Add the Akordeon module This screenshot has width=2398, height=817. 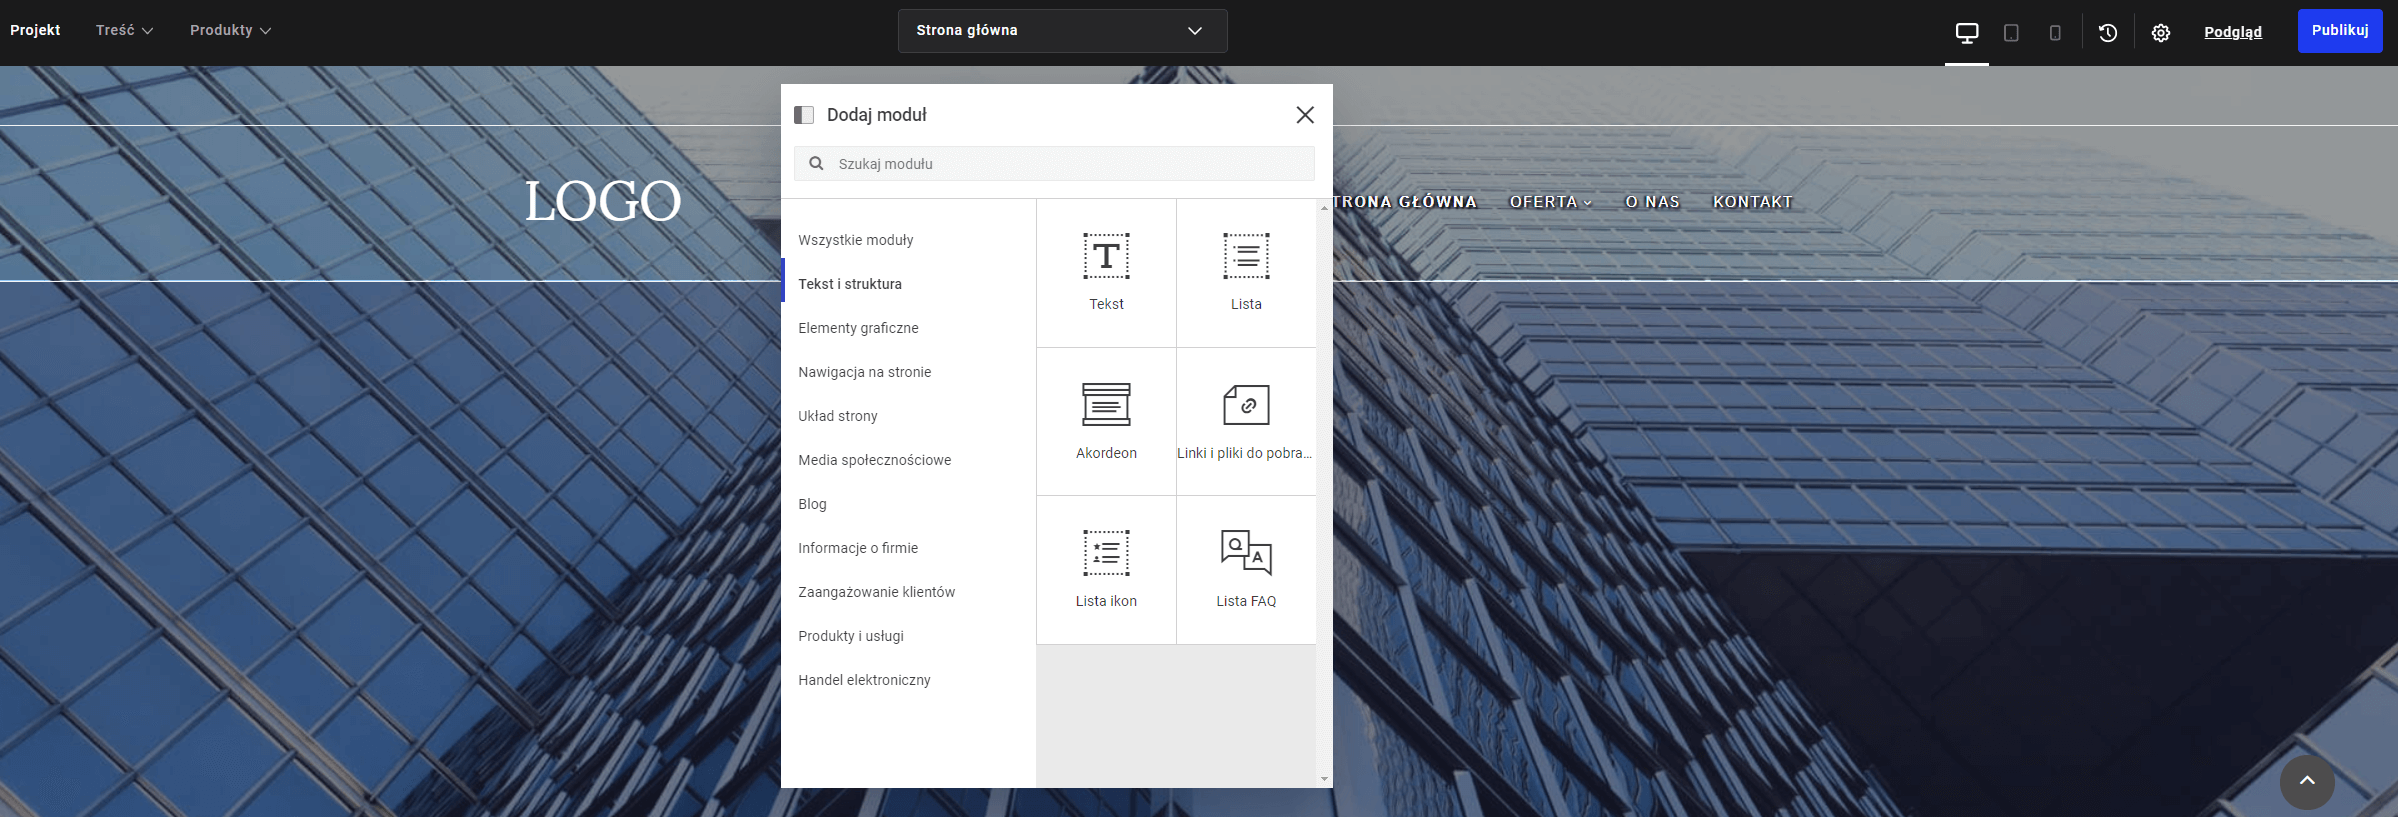pos(1106,421)
